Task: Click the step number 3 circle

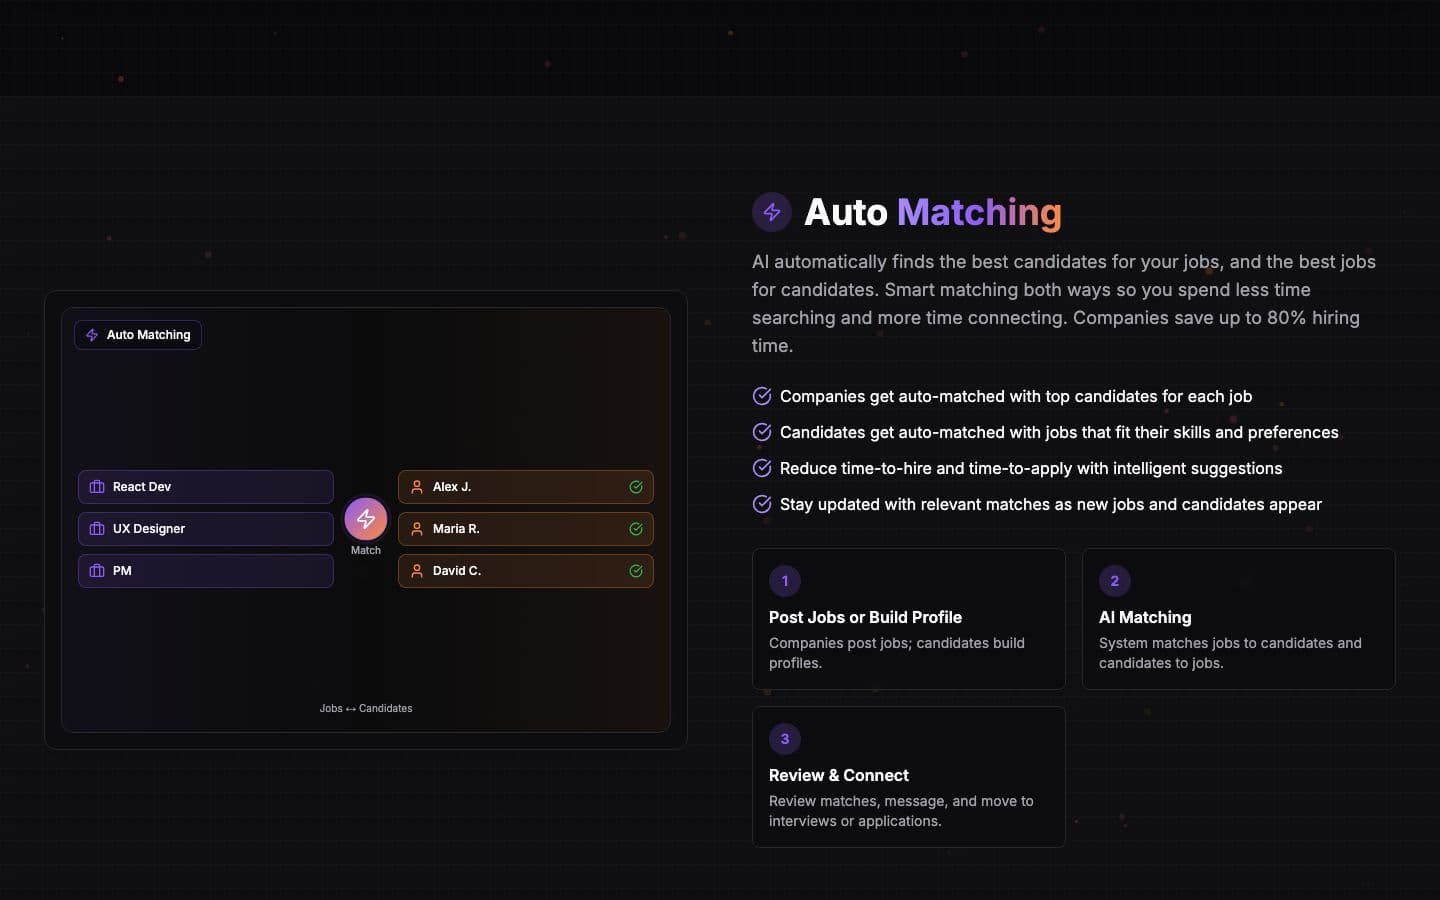Action: (x=785, y=739)
